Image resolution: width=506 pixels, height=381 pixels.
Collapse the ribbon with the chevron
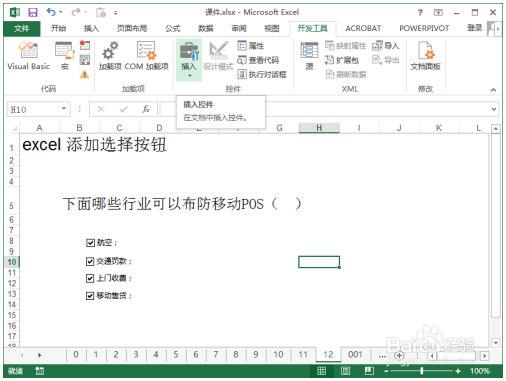tap(493, 90)
